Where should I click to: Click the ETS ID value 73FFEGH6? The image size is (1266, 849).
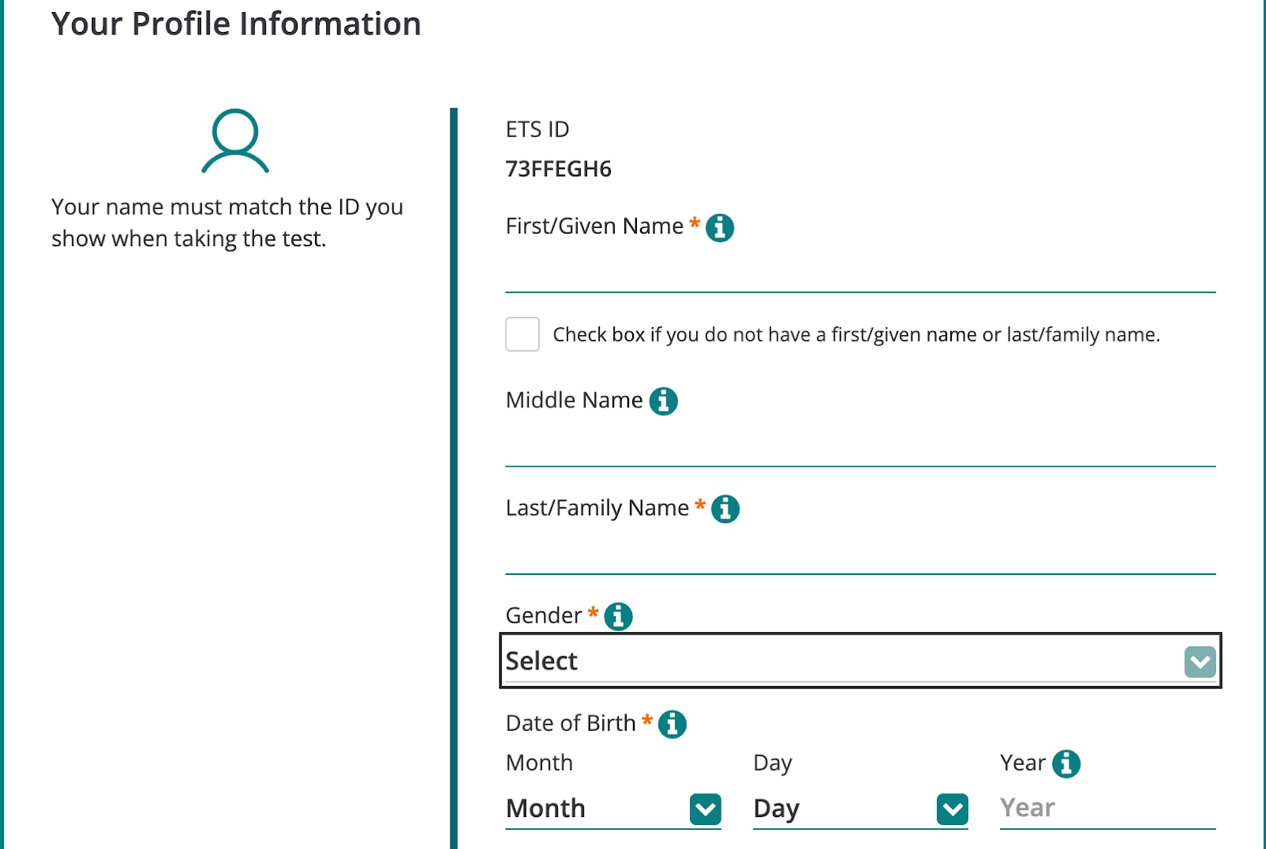558,169
